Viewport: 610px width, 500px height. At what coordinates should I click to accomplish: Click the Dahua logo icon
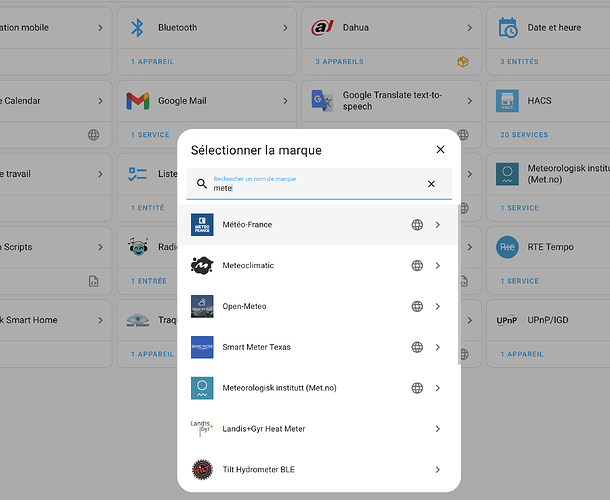(322, 28)
